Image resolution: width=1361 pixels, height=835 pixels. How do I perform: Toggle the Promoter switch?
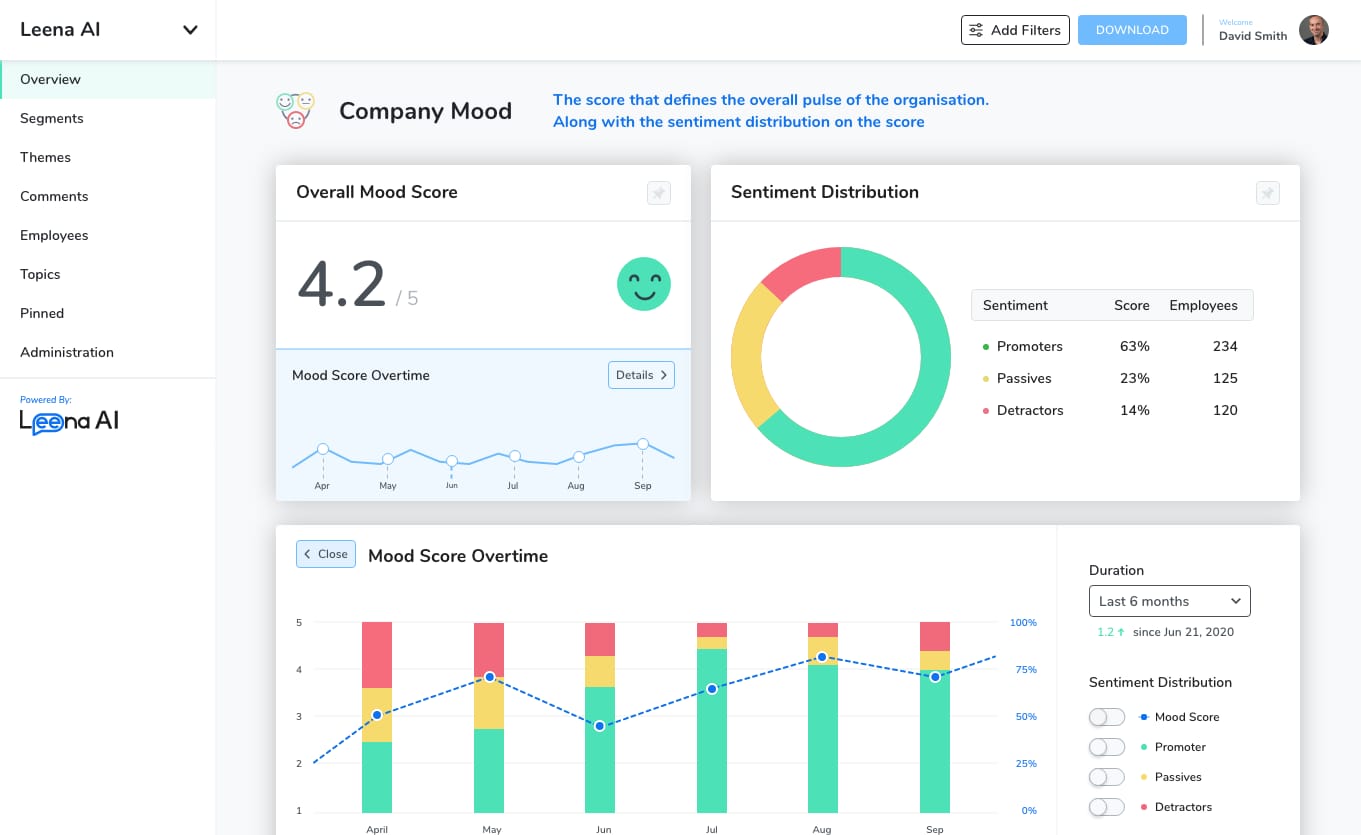[x=1107, y=747]
